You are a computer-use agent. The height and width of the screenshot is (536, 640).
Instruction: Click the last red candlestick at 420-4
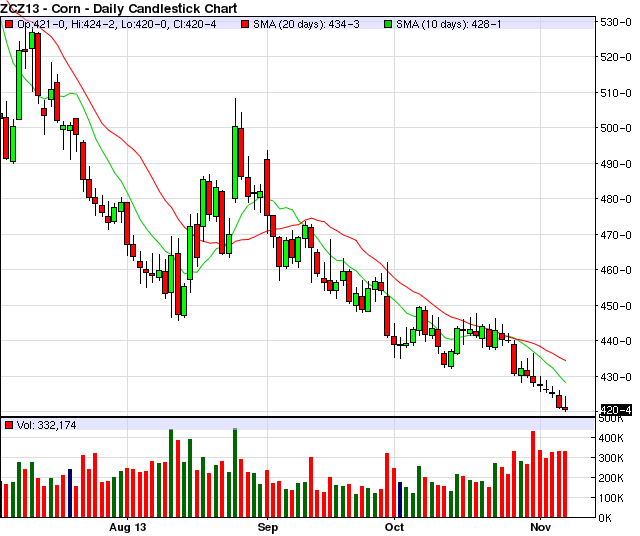point(565,408)
